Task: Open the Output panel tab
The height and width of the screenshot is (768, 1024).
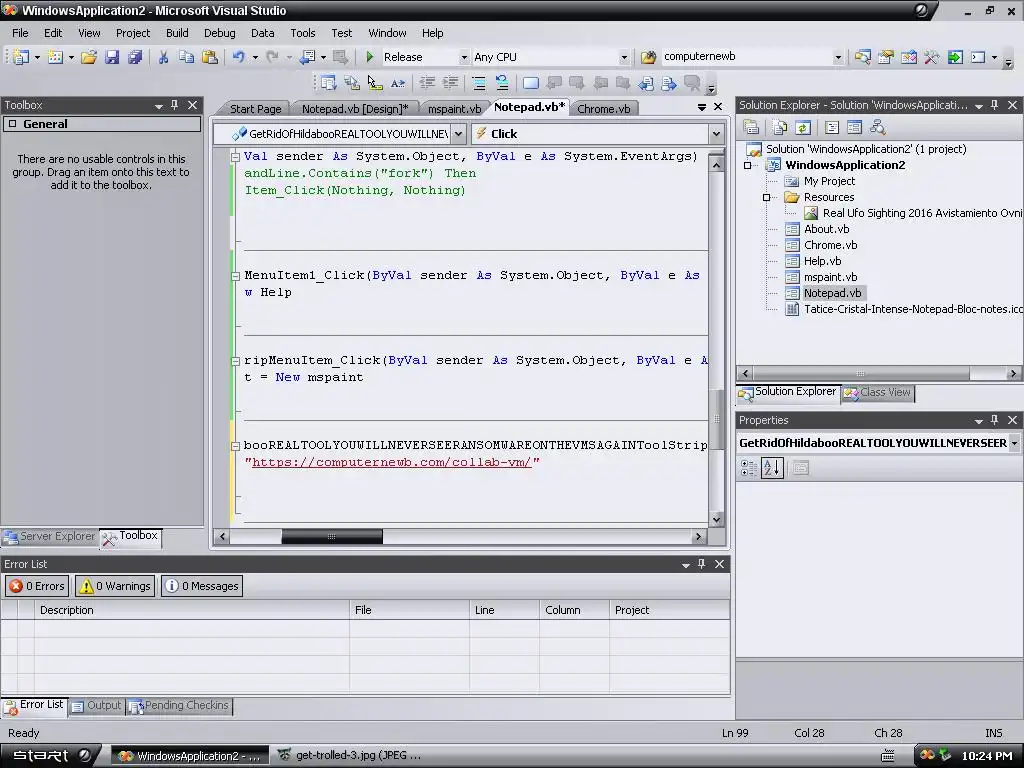Action: (x=97, y=706)
